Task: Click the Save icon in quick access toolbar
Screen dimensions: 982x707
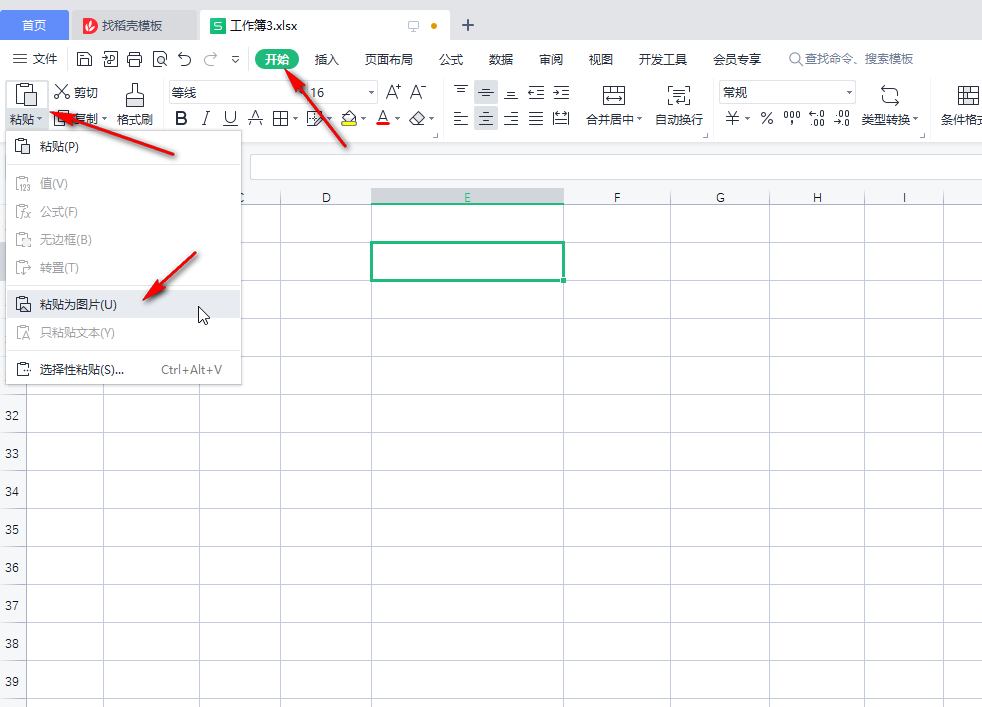Action: (x=85, y=59)
